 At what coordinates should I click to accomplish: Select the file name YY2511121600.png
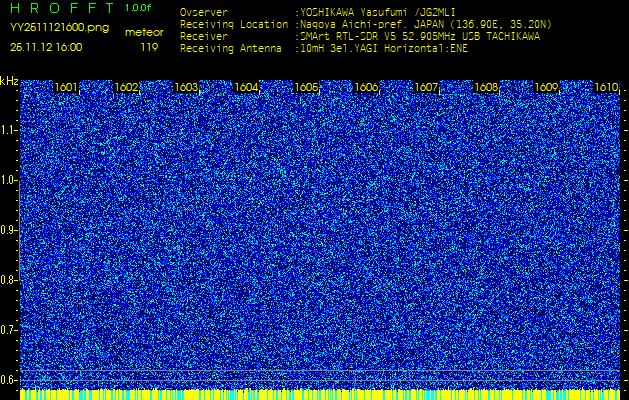coord(59,28)
